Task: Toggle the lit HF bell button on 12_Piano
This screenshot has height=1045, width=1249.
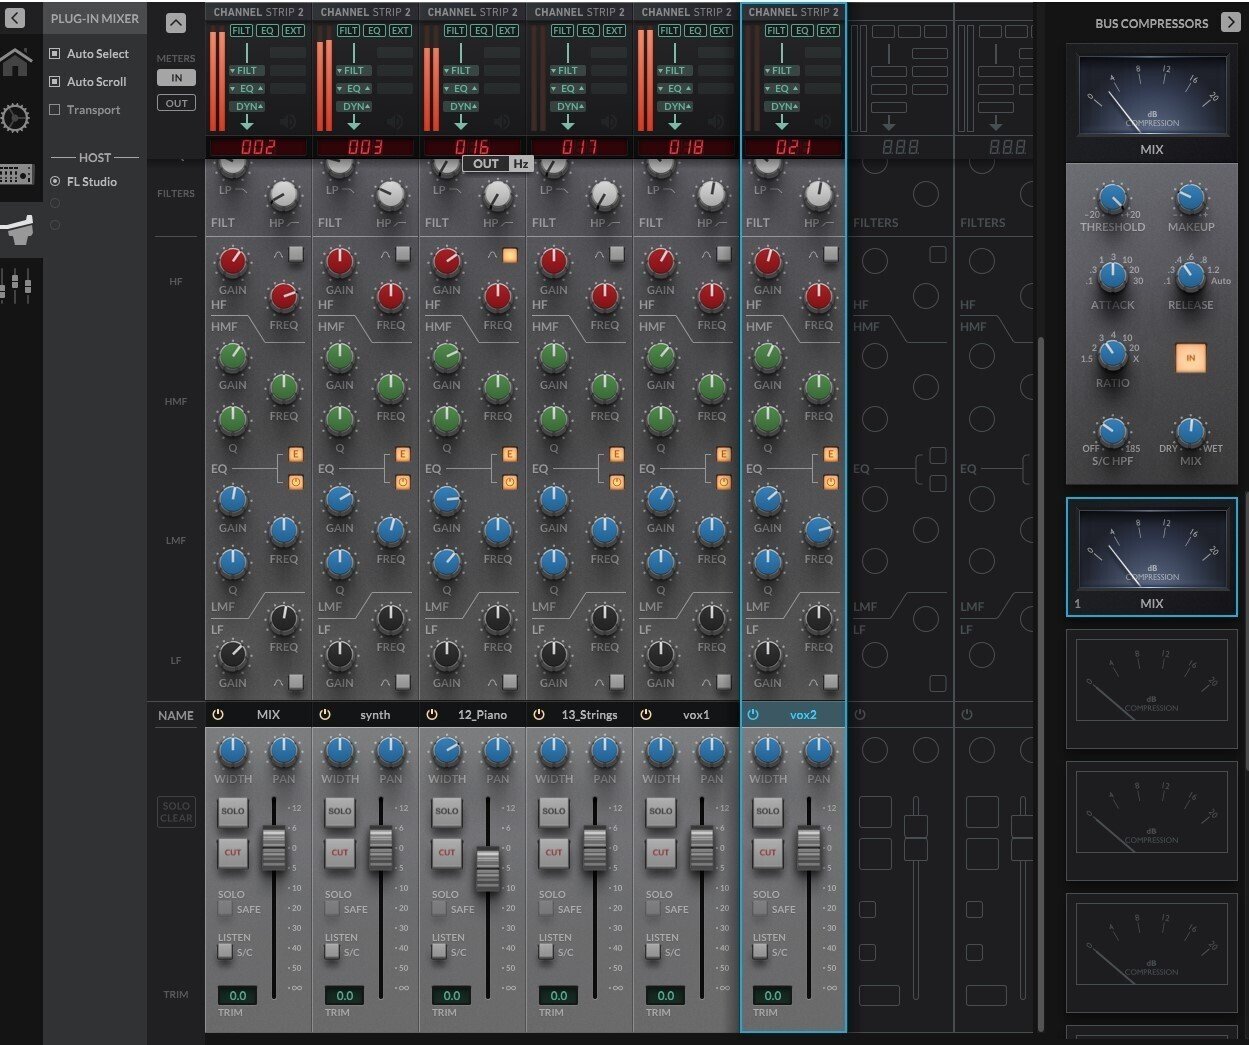Action: pos(510,256)
